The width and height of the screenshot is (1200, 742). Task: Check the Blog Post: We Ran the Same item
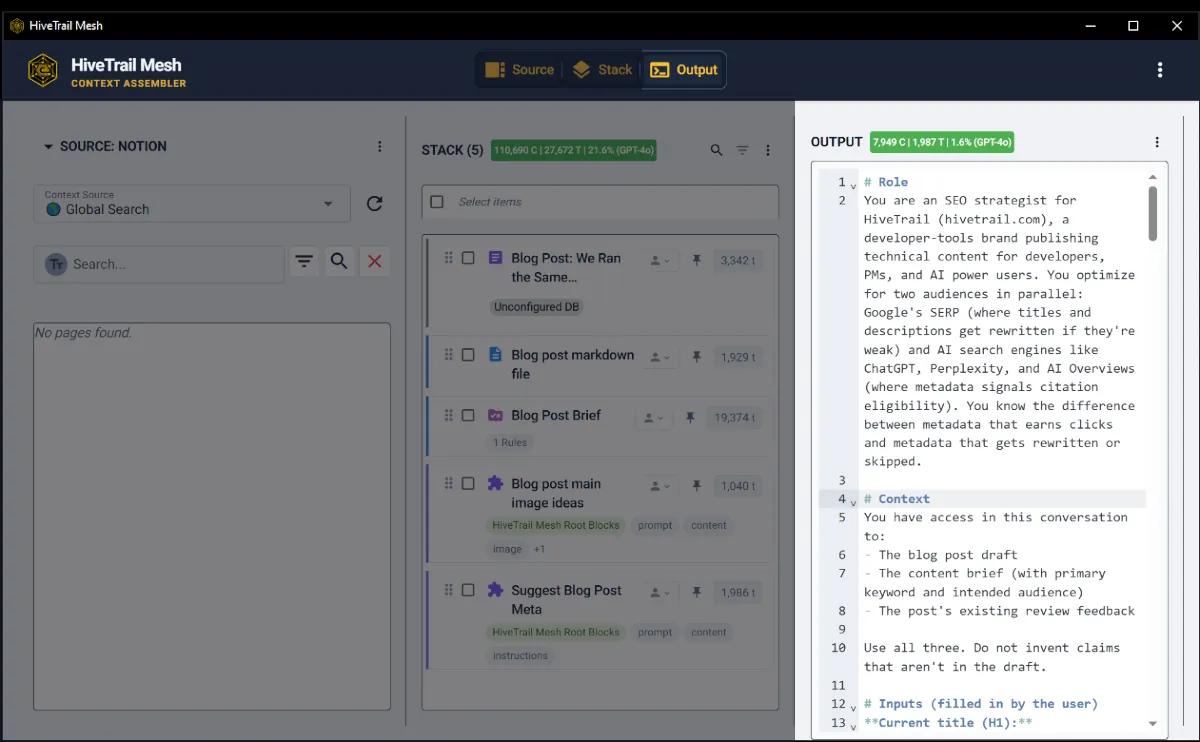click(x=468, y=258)
